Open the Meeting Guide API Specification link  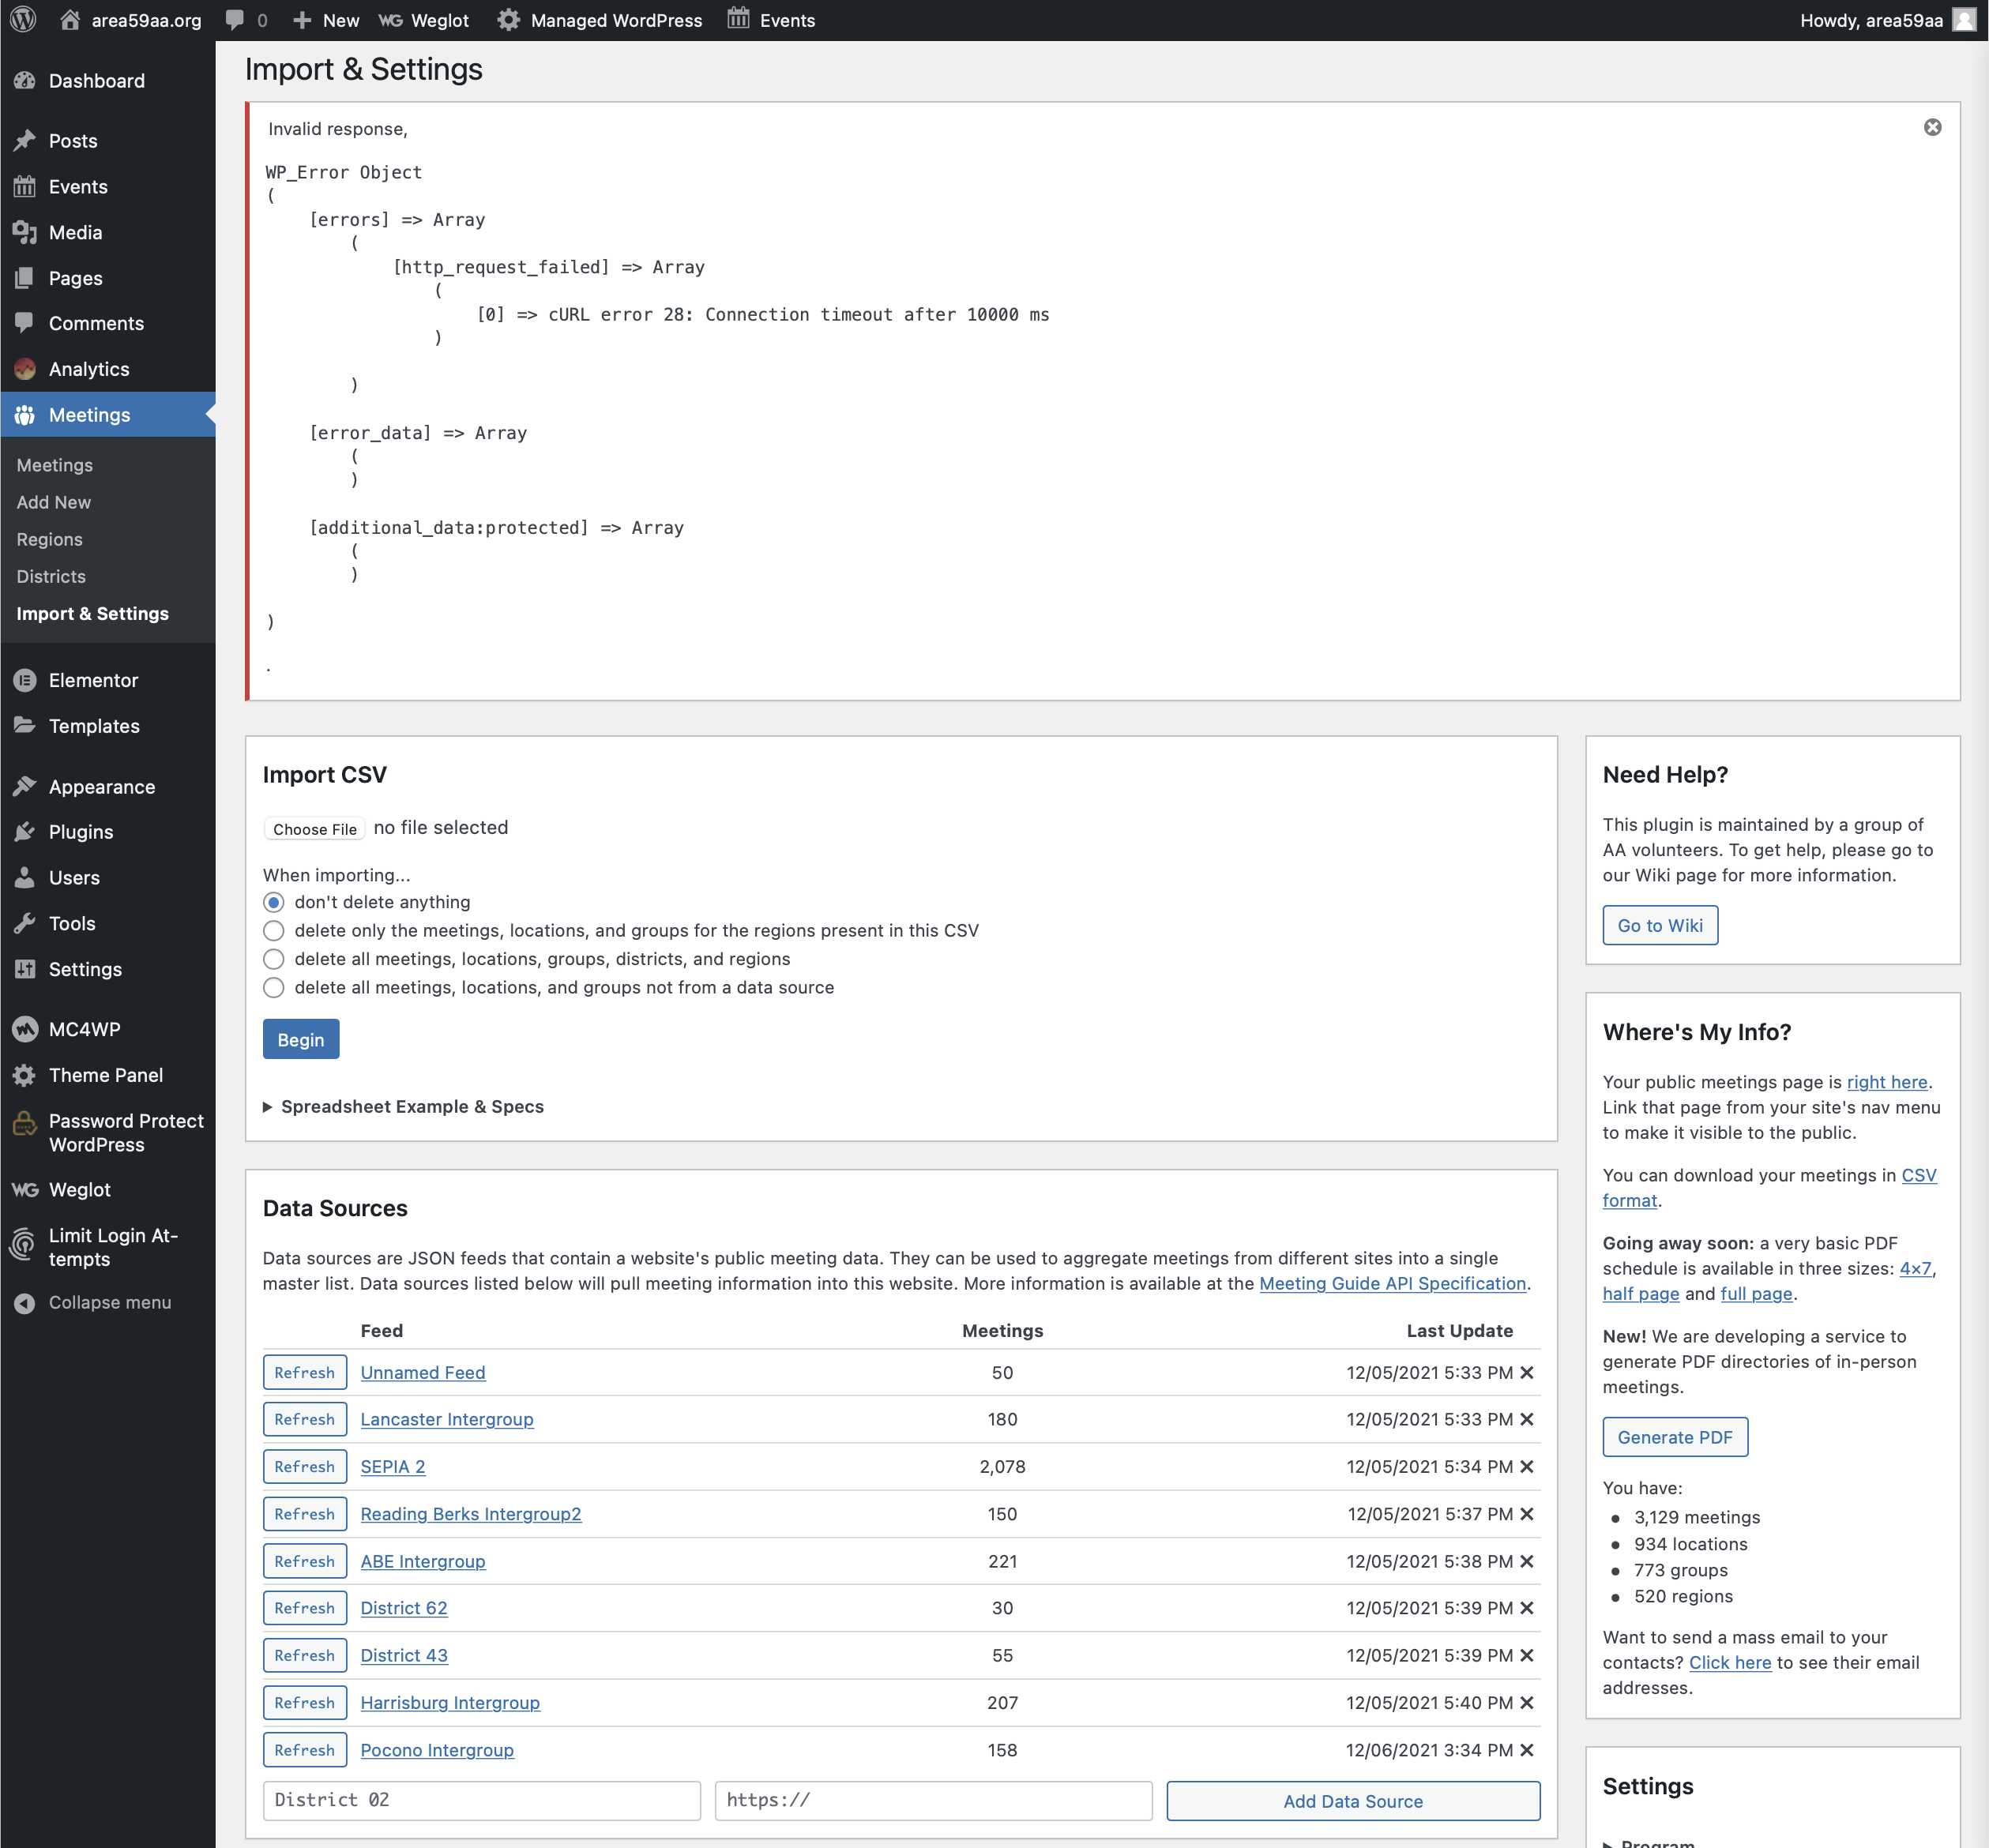(x=1392, y=1284)
